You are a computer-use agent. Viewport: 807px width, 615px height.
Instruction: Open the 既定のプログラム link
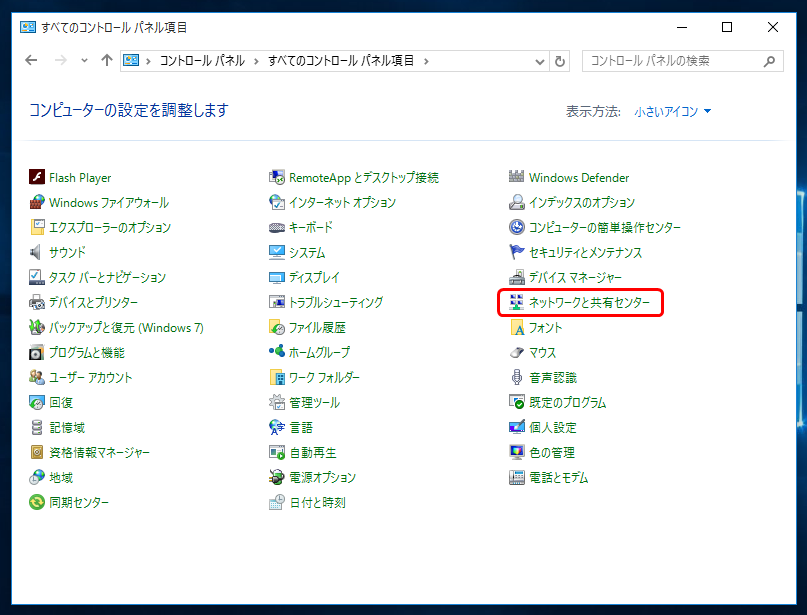(x=567, y=402)
